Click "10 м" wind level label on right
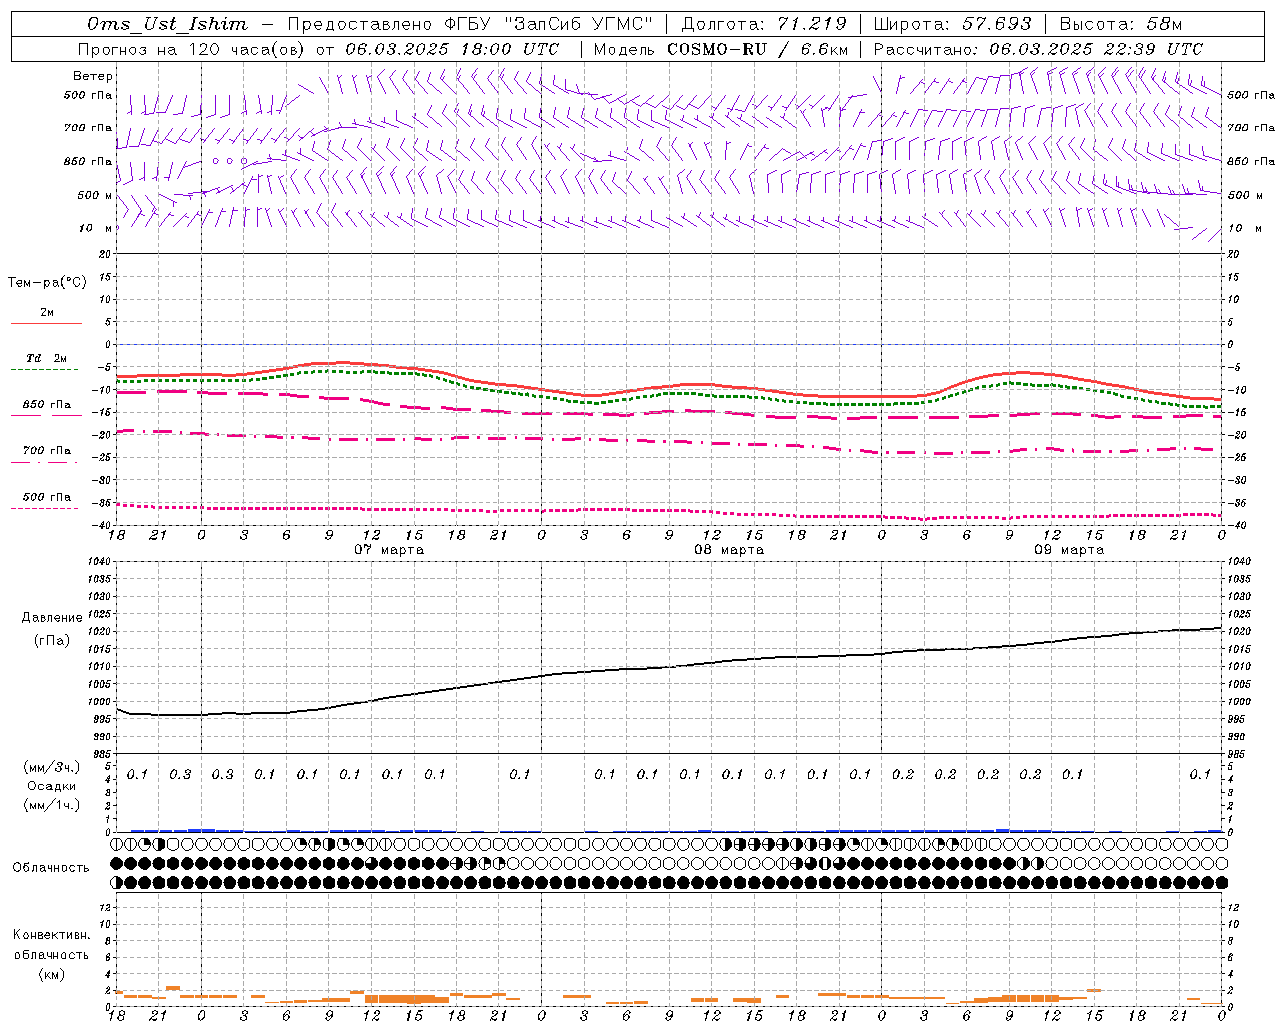 click(1245, 229)
